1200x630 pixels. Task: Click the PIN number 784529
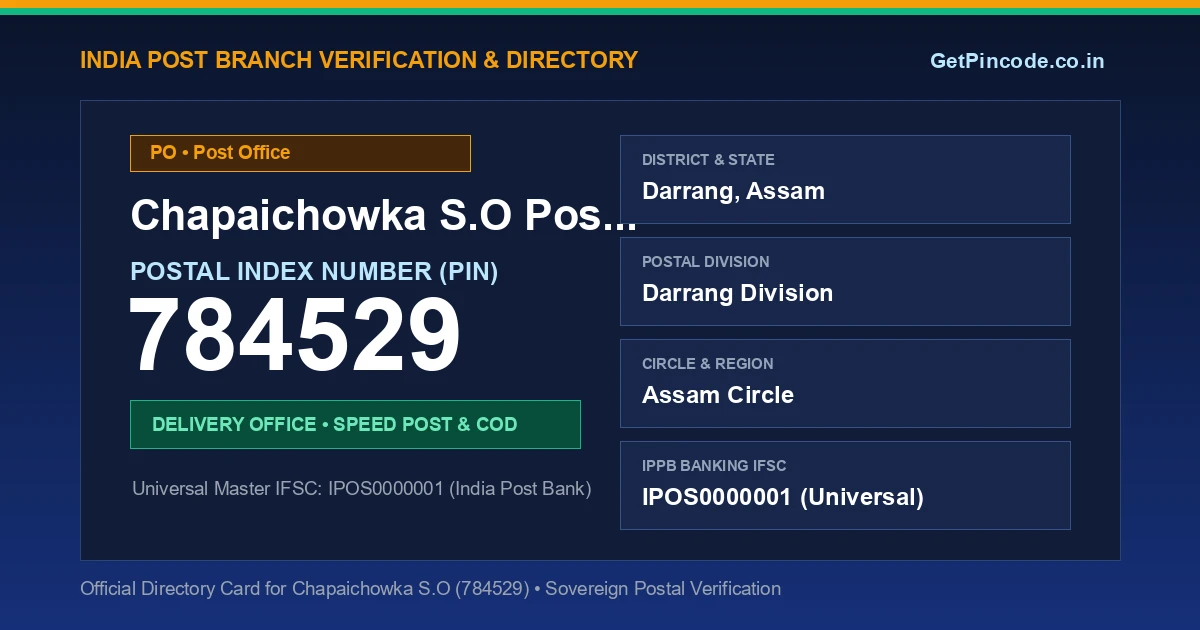295,336
